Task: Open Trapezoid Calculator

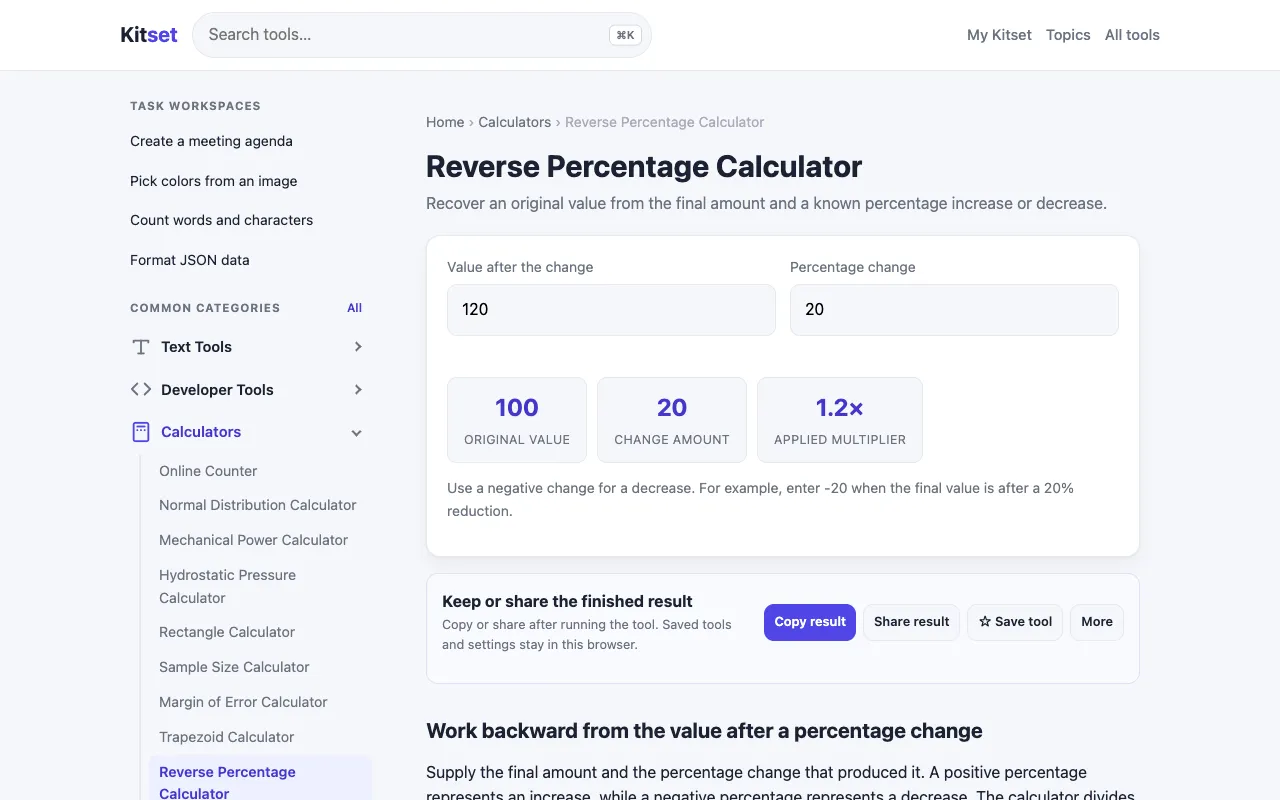Action: click(227, 737)
